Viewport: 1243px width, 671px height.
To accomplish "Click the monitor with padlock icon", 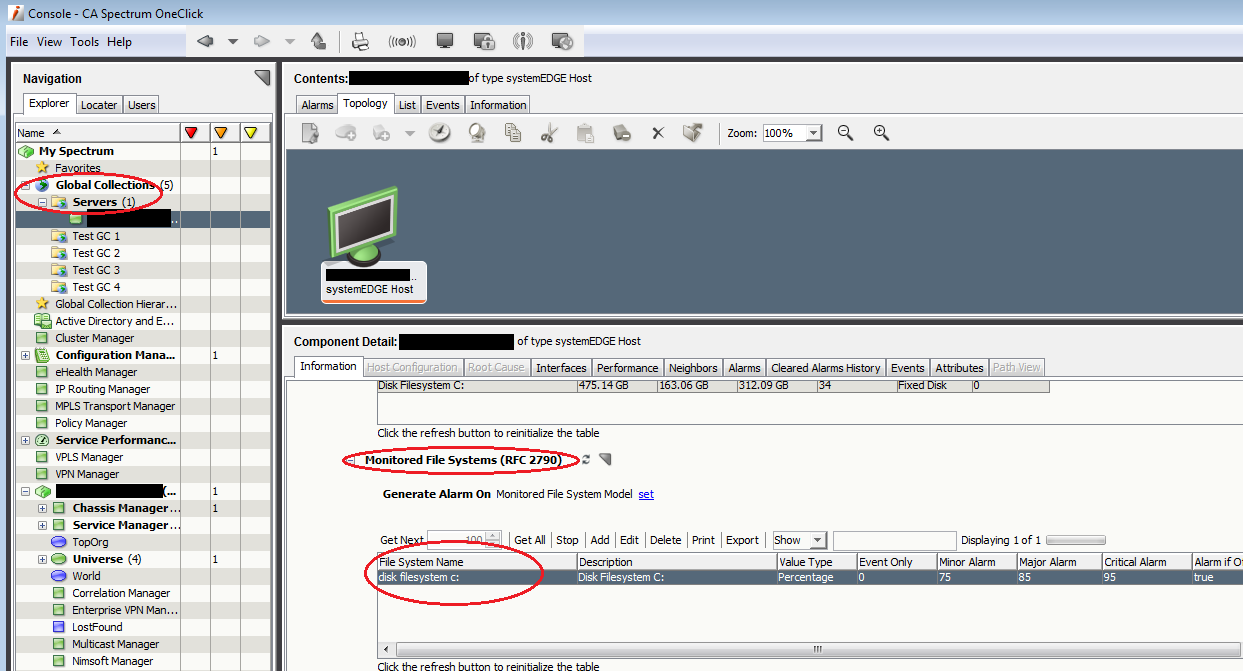I will click(x=484, y=41).
